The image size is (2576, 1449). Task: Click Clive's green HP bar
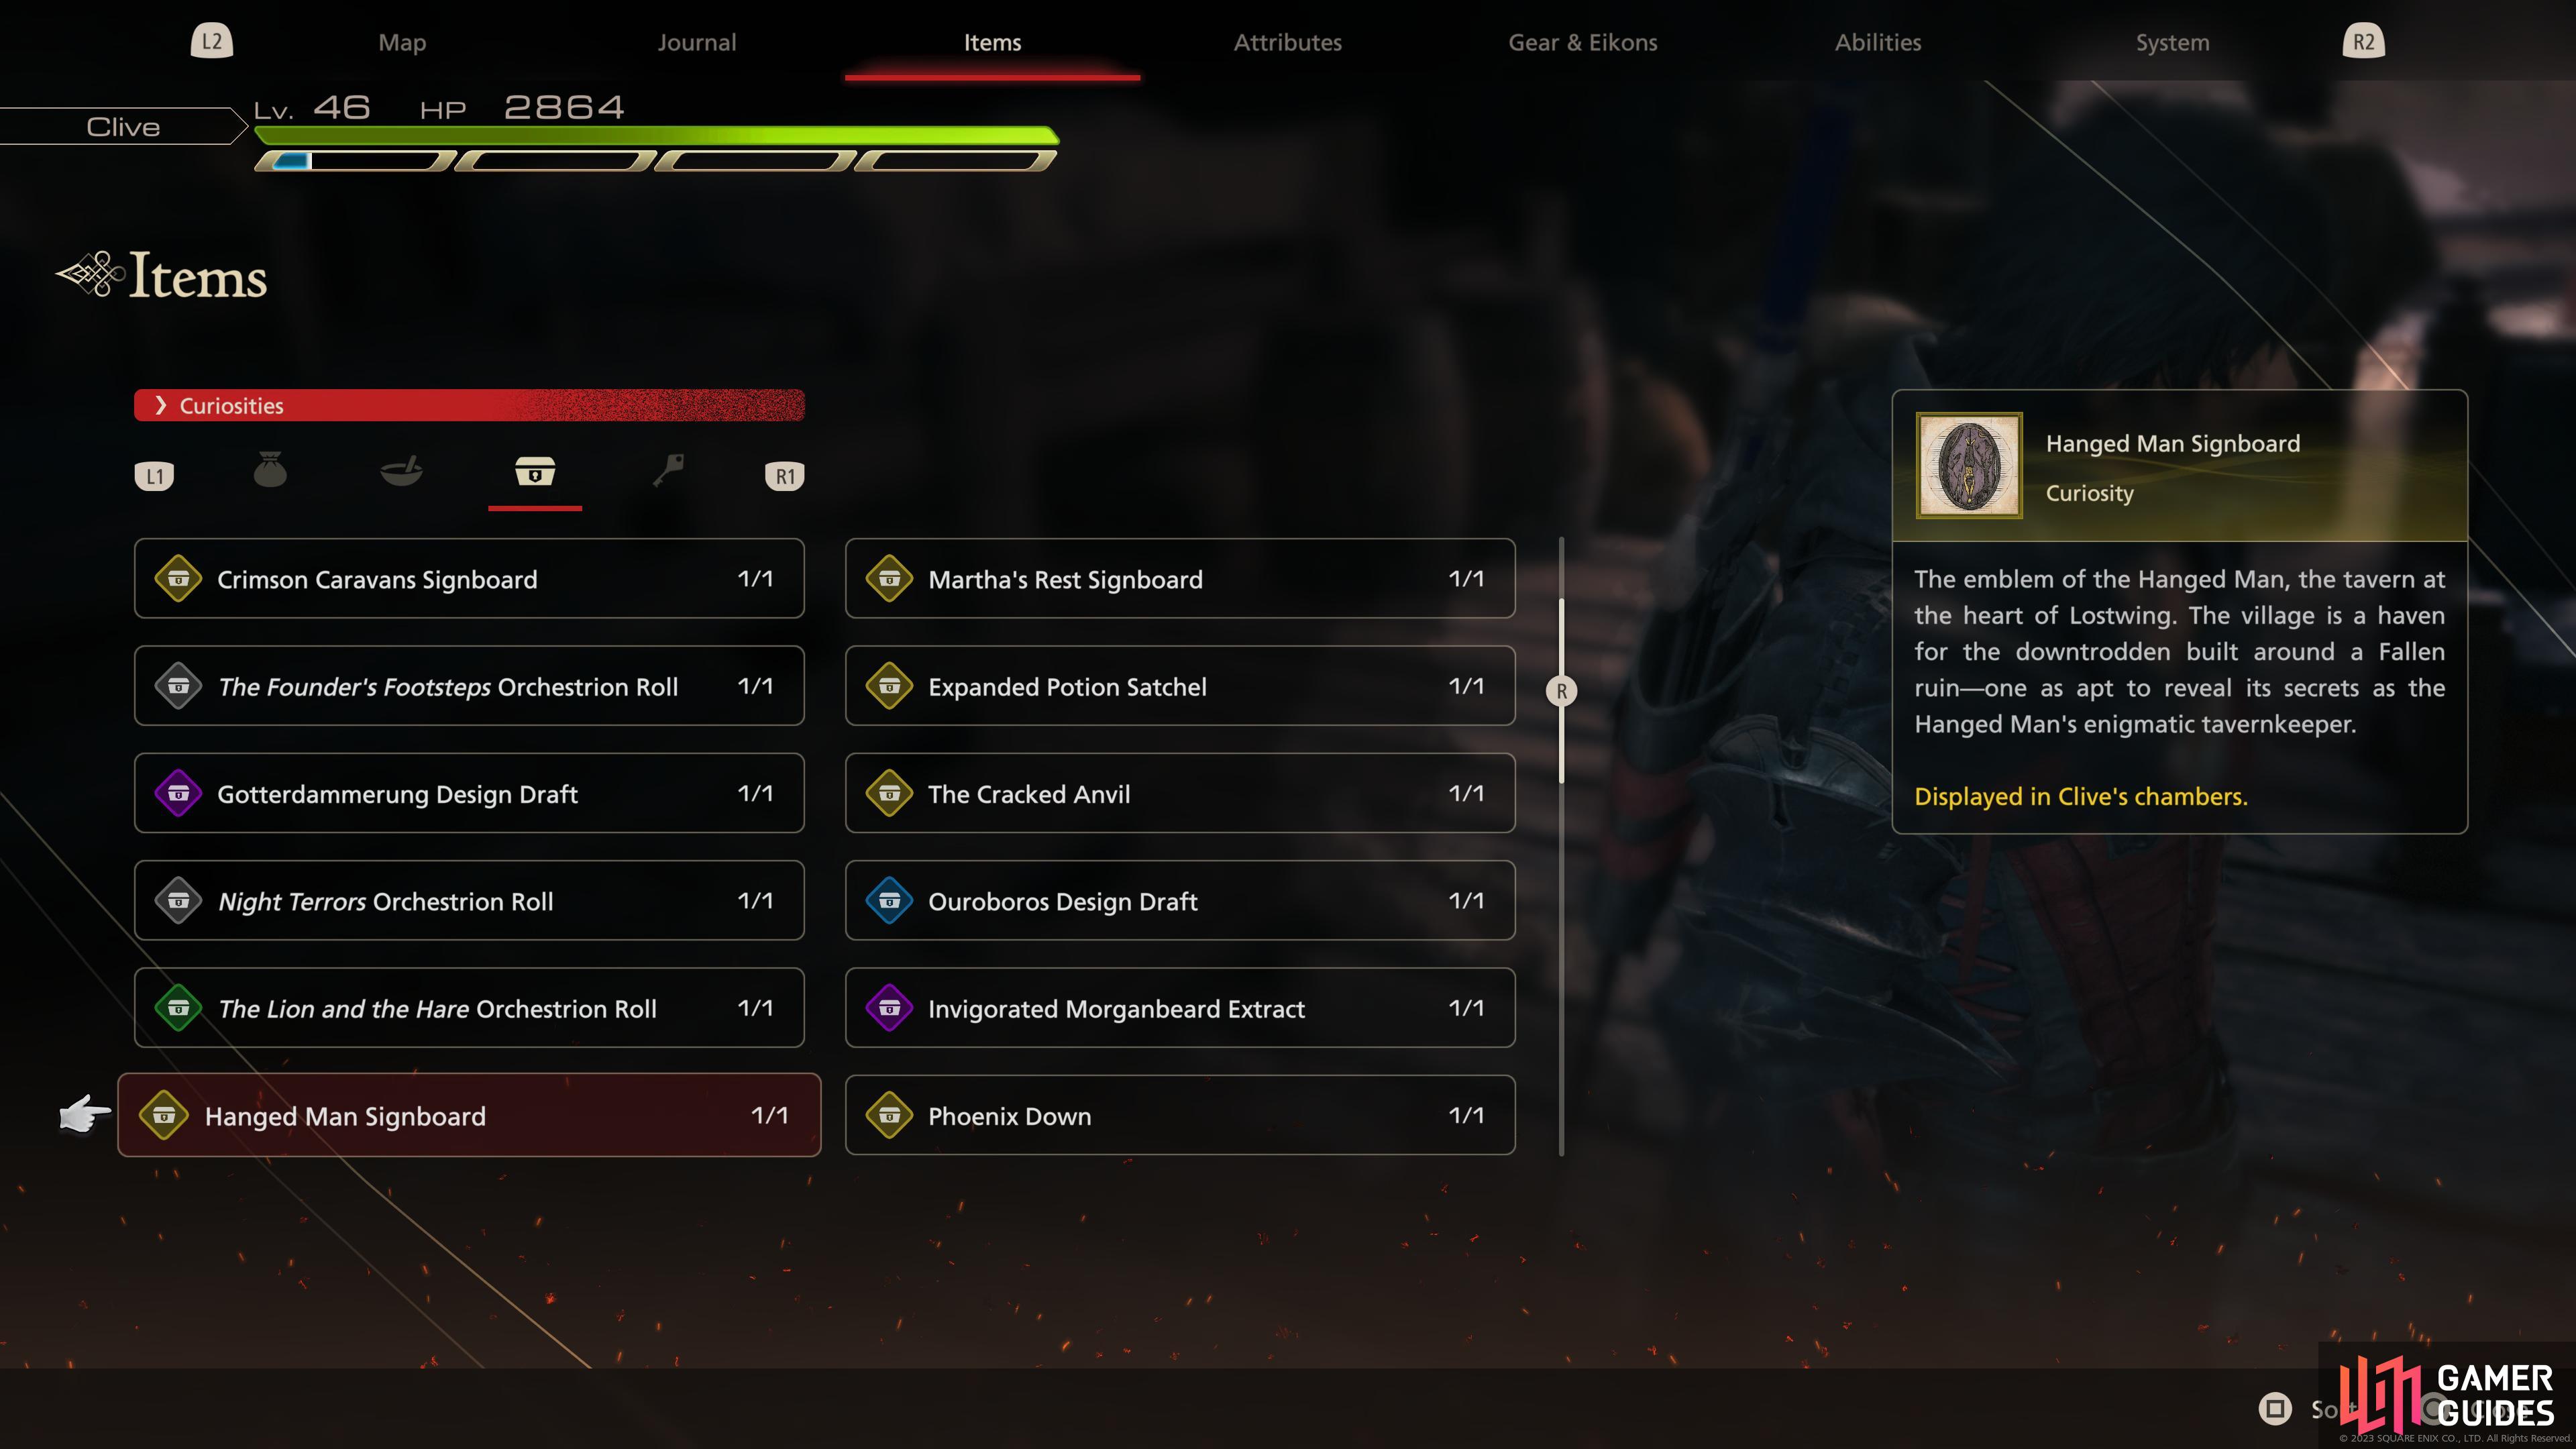click(x=657, y=136)
